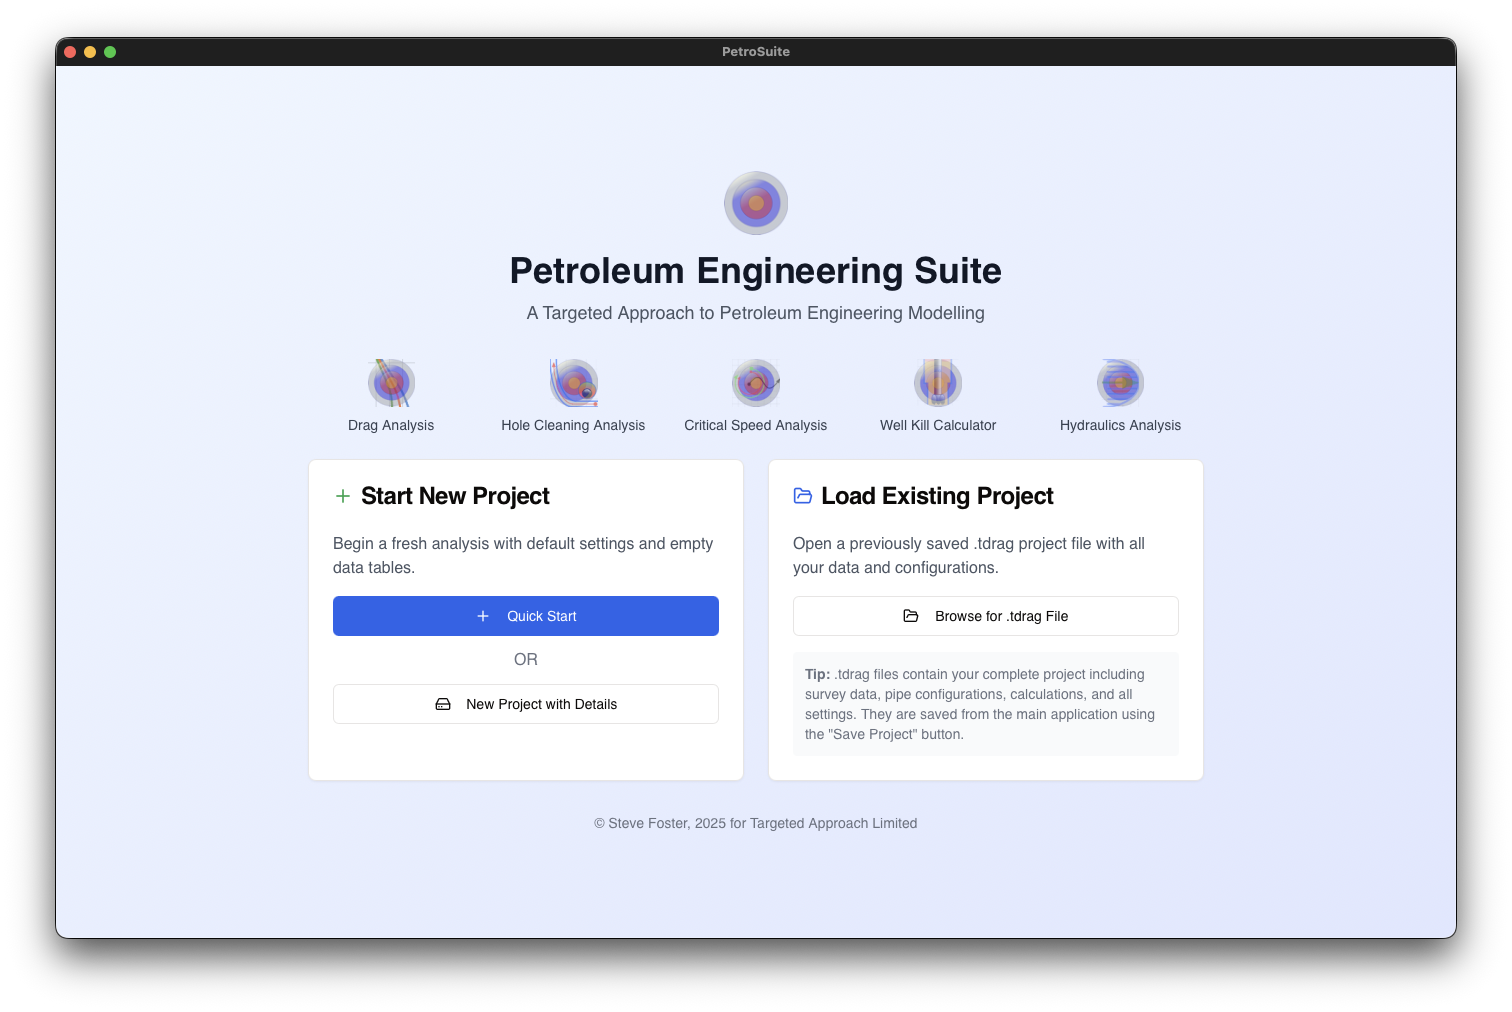
Task: Click the Start New Project heading
Action: point(455,496)
